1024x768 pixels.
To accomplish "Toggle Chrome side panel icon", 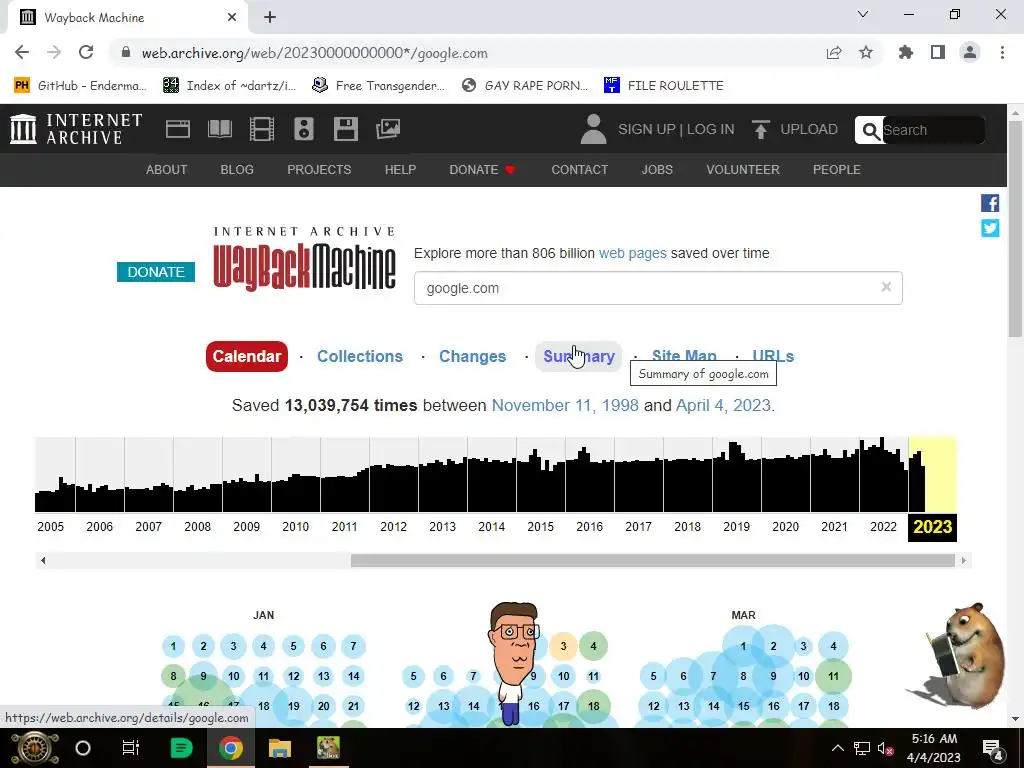I will pyautogui.click(x=938, y=52).
